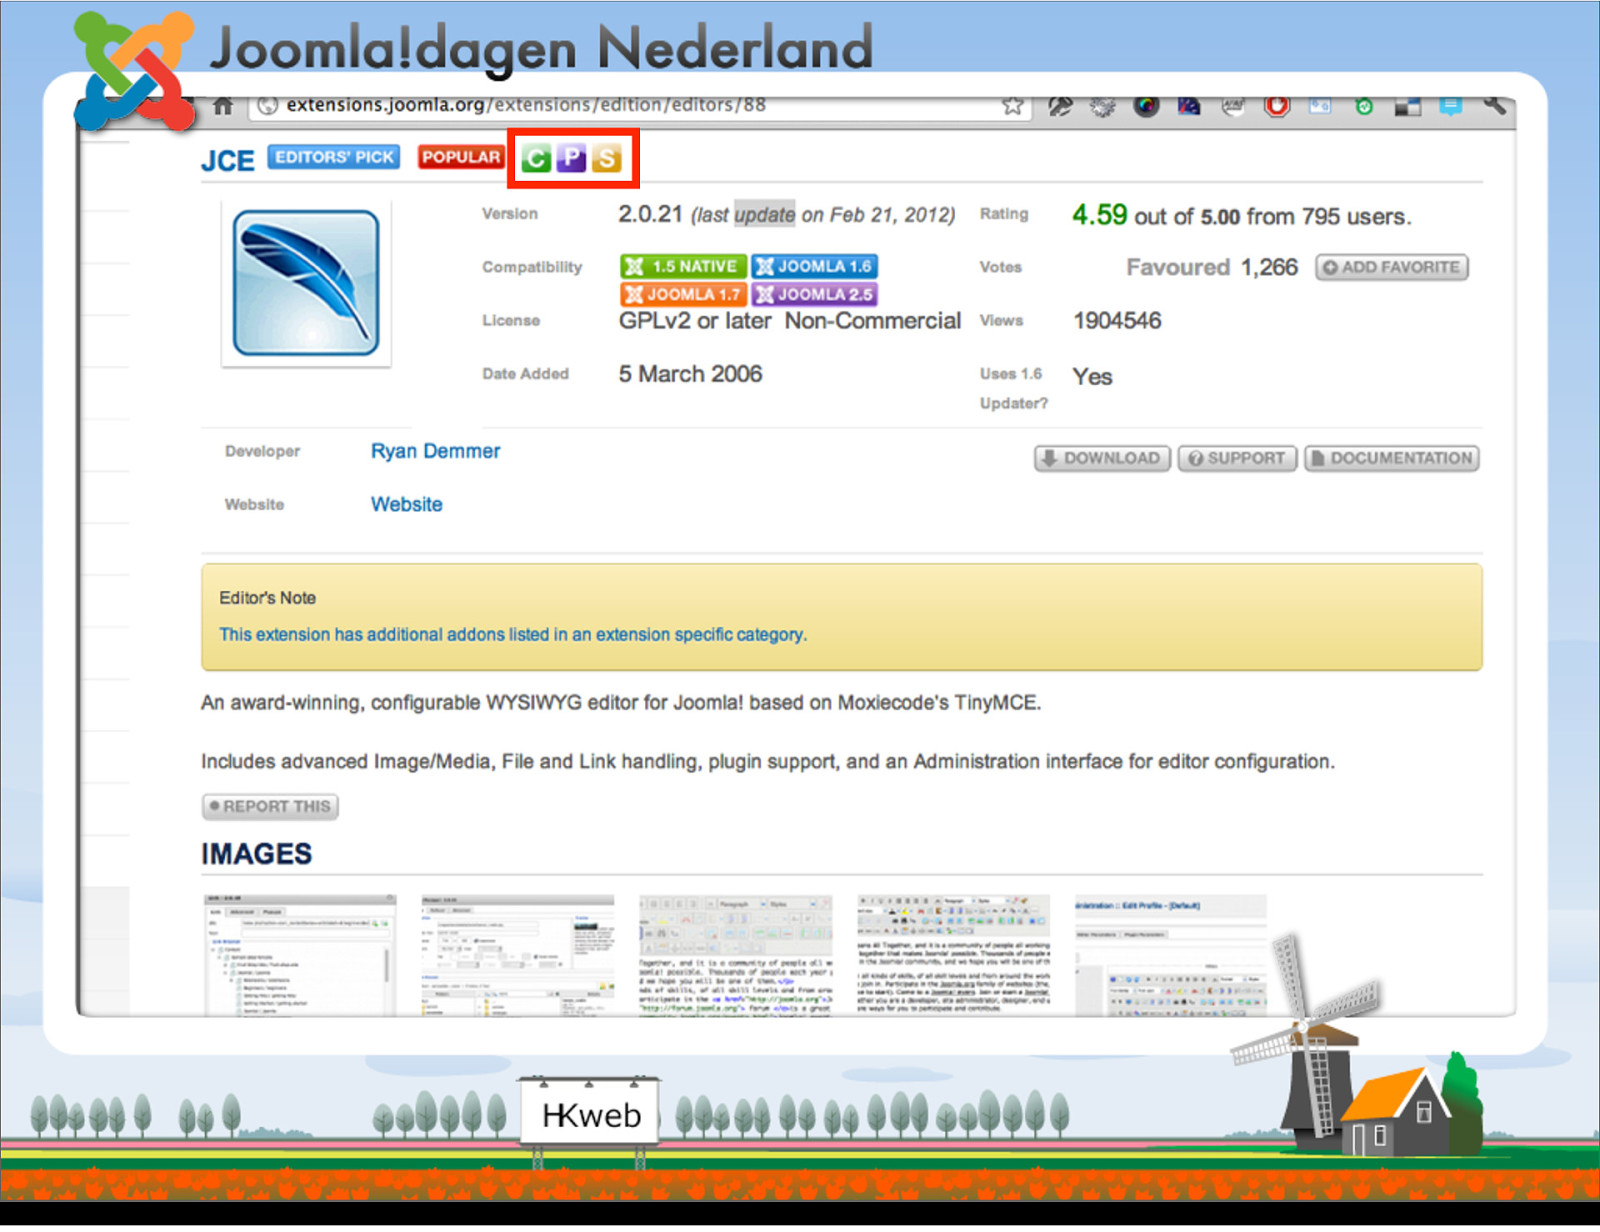Click the 1.5 Native compatibility badge

(x=683, y=266)
